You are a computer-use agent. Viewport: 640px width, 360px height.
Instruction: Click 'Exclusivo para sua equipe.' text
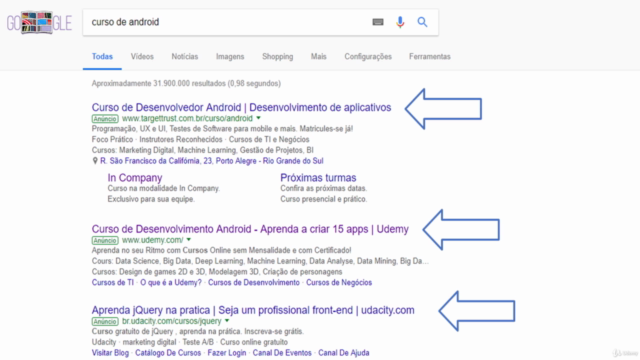(x=151, y=199)
